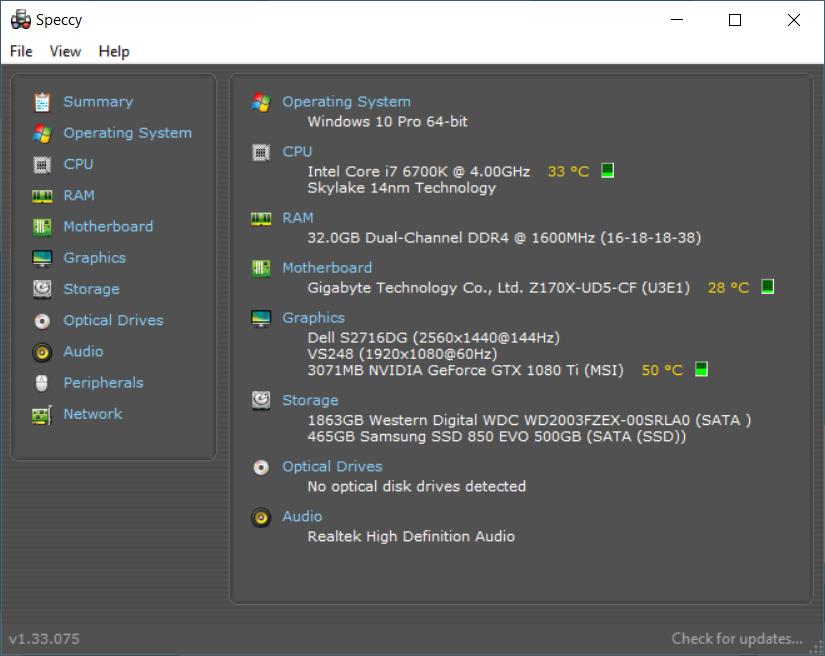Select the Optical Drives disc icon in sidebar
825x656 pixels.
click(42, 321)
